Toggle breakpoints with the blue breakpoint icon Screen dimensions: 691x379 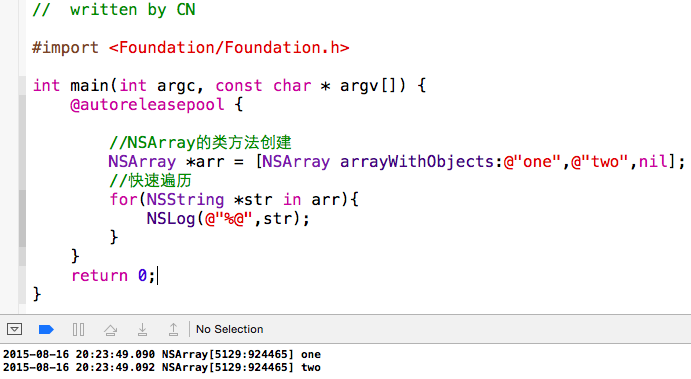tap(46, 329)
